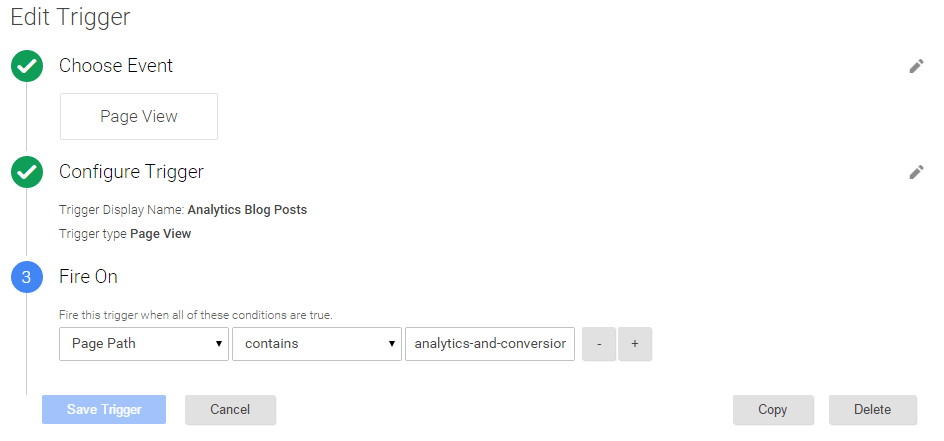Click the Analytics Blog Posts display name

(247, 210)
